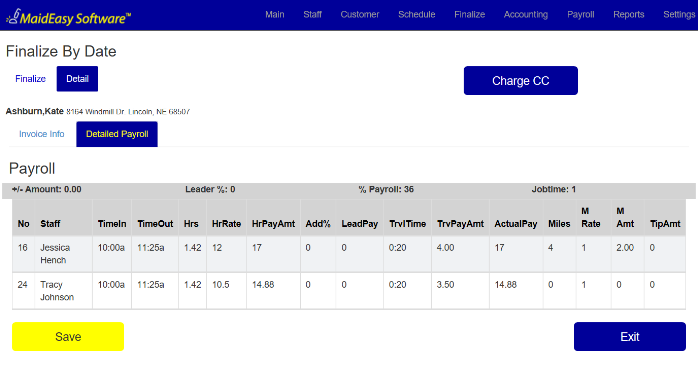Select the Detail tab

[77, 79]
